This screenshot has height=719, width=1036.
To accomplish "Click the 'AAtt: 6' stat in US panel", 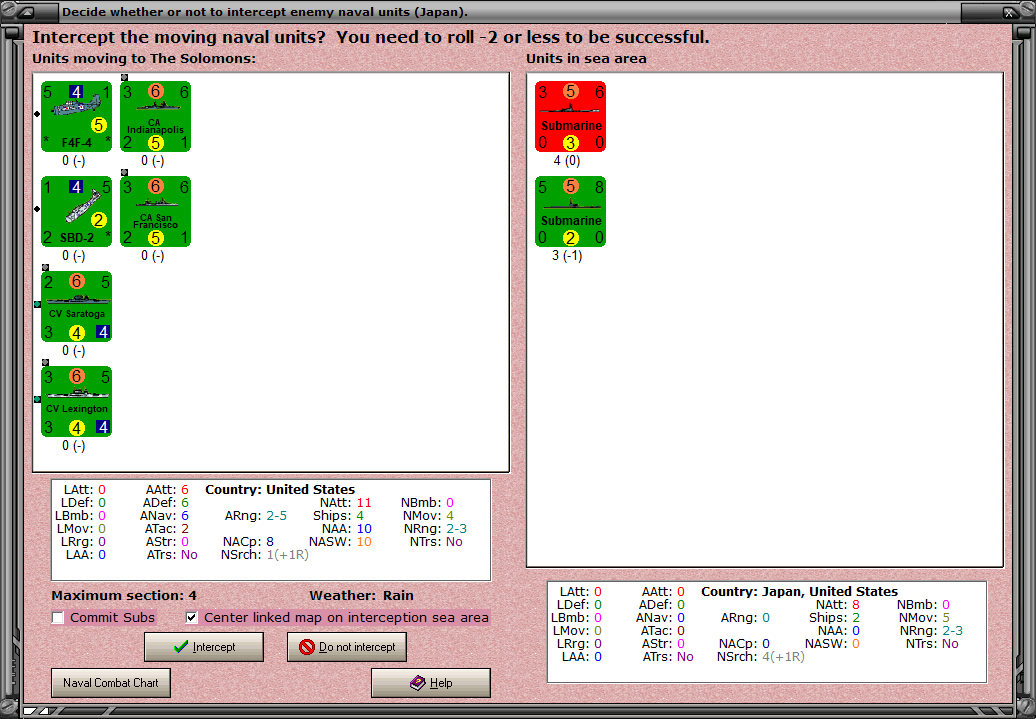I will 167,490.
